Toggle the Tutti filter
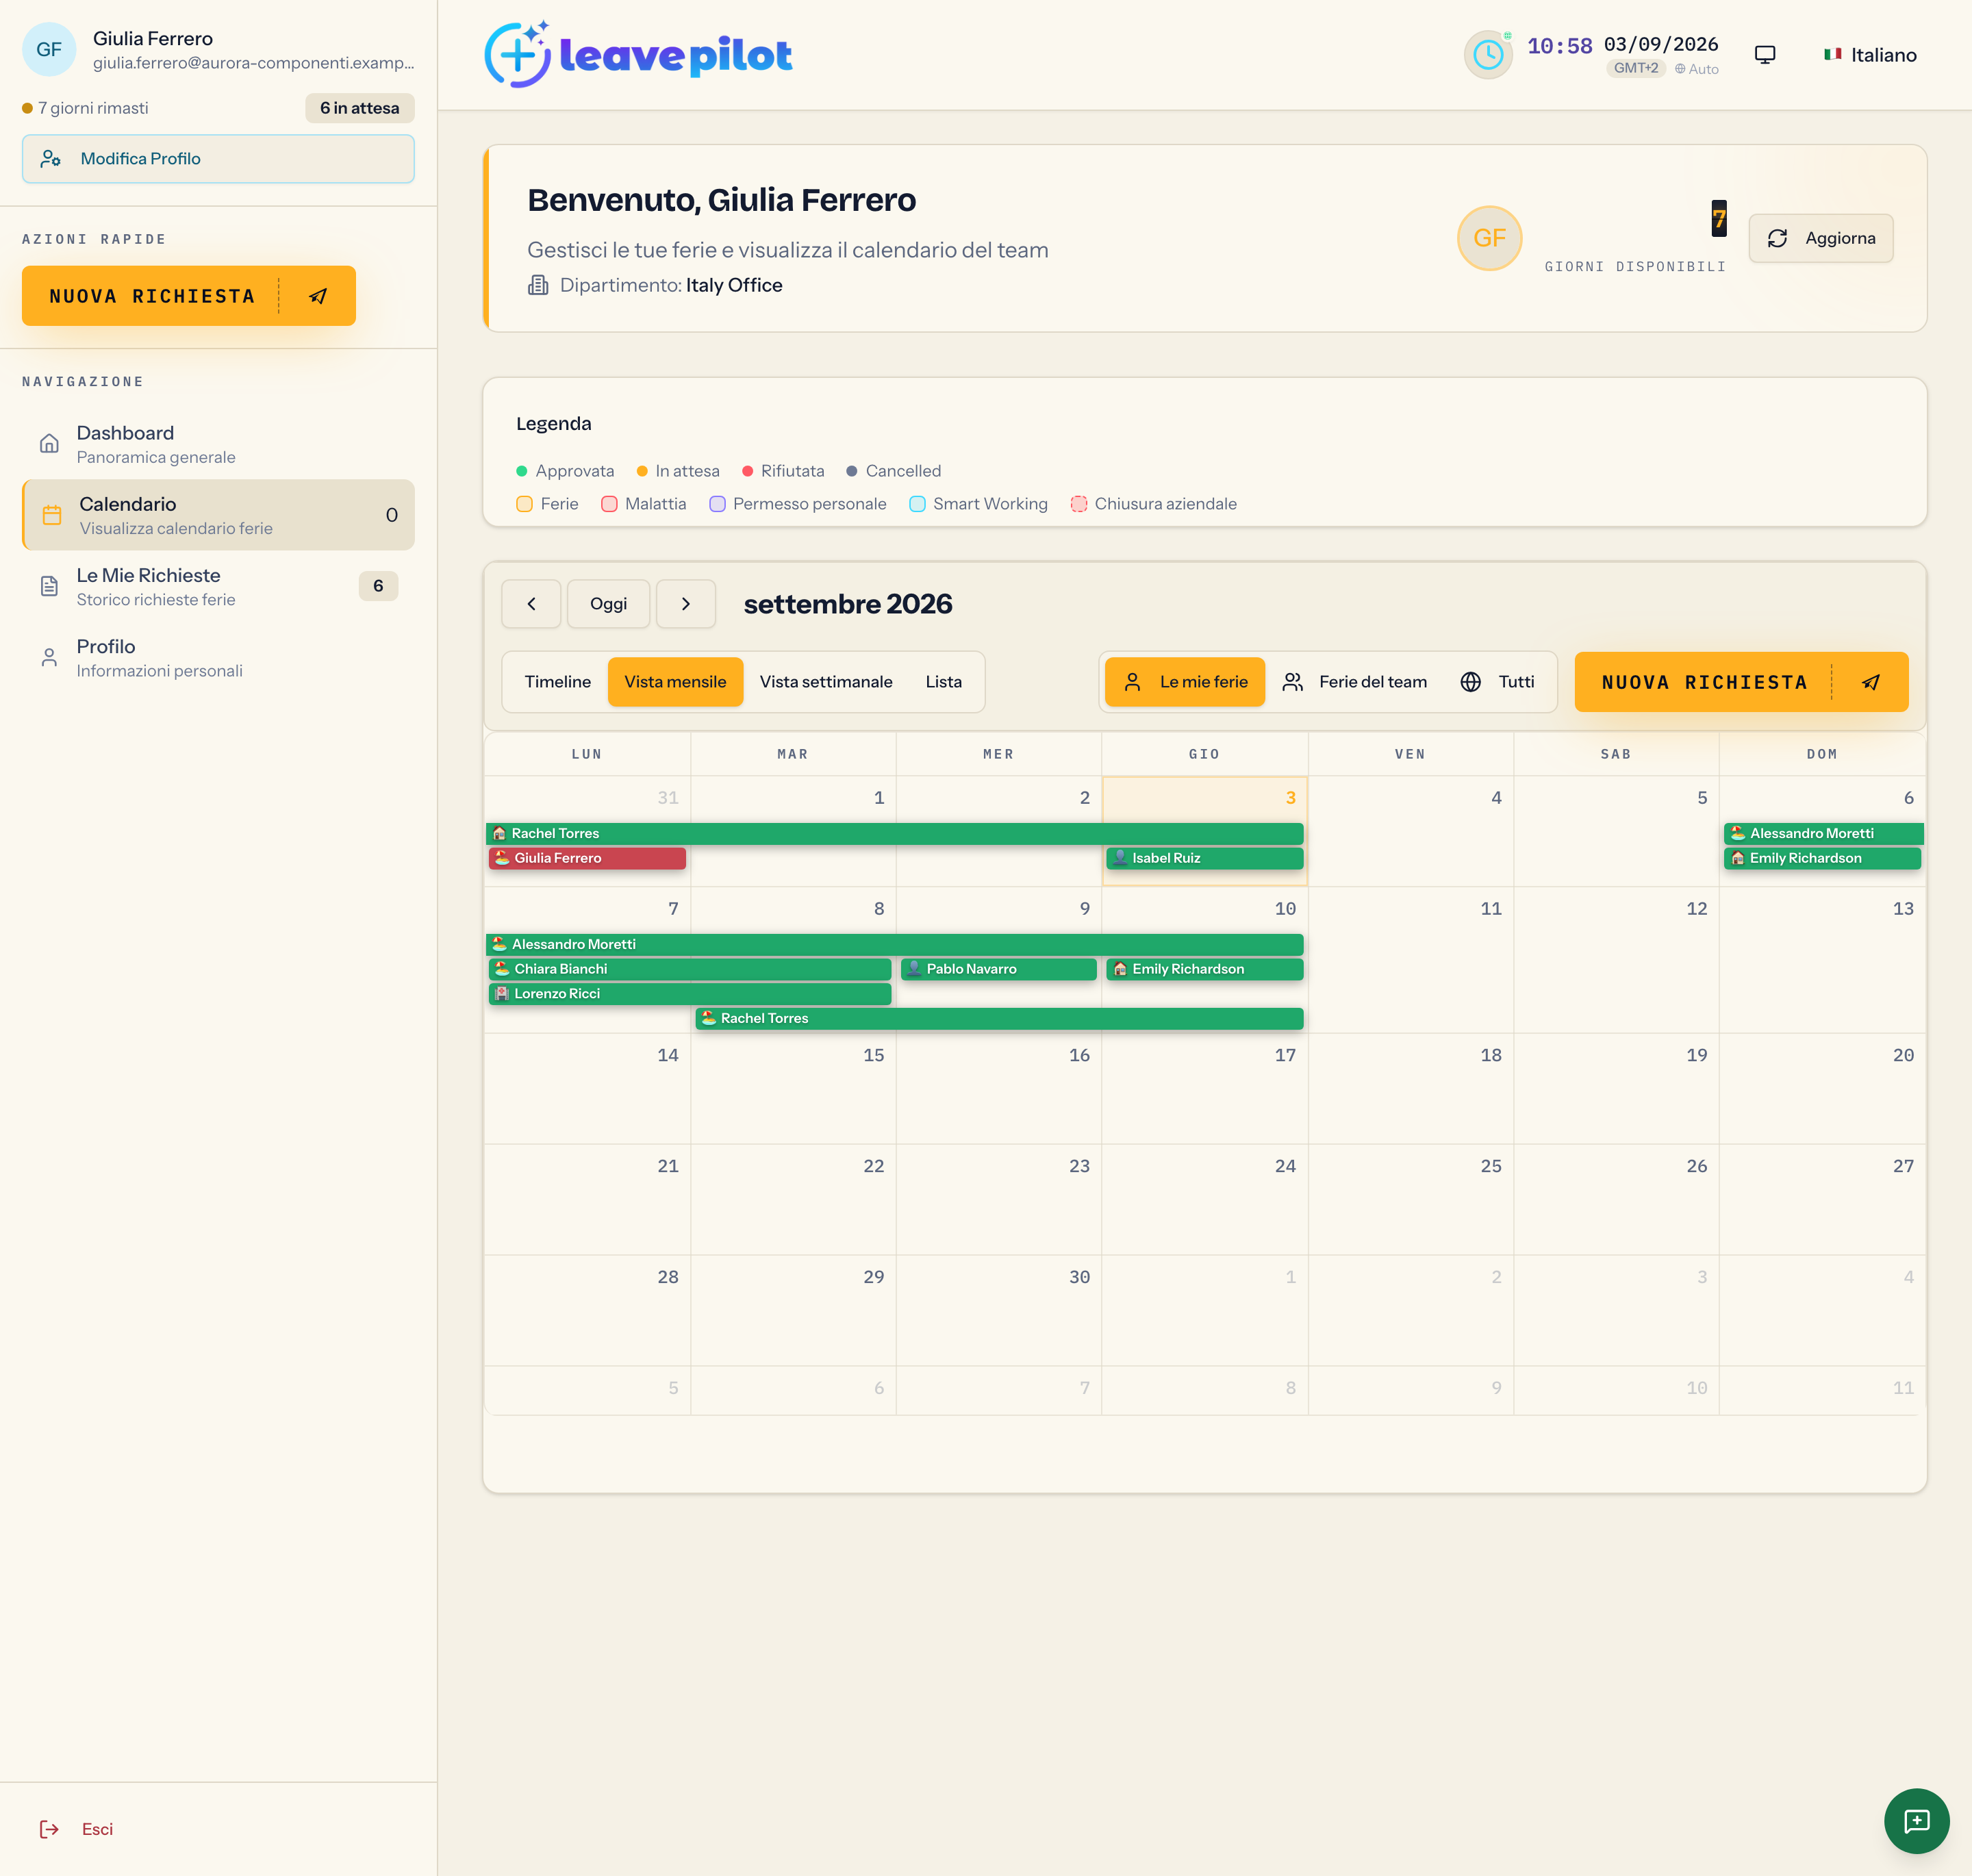The image size is (1972, 1876). pos(1498,682)
